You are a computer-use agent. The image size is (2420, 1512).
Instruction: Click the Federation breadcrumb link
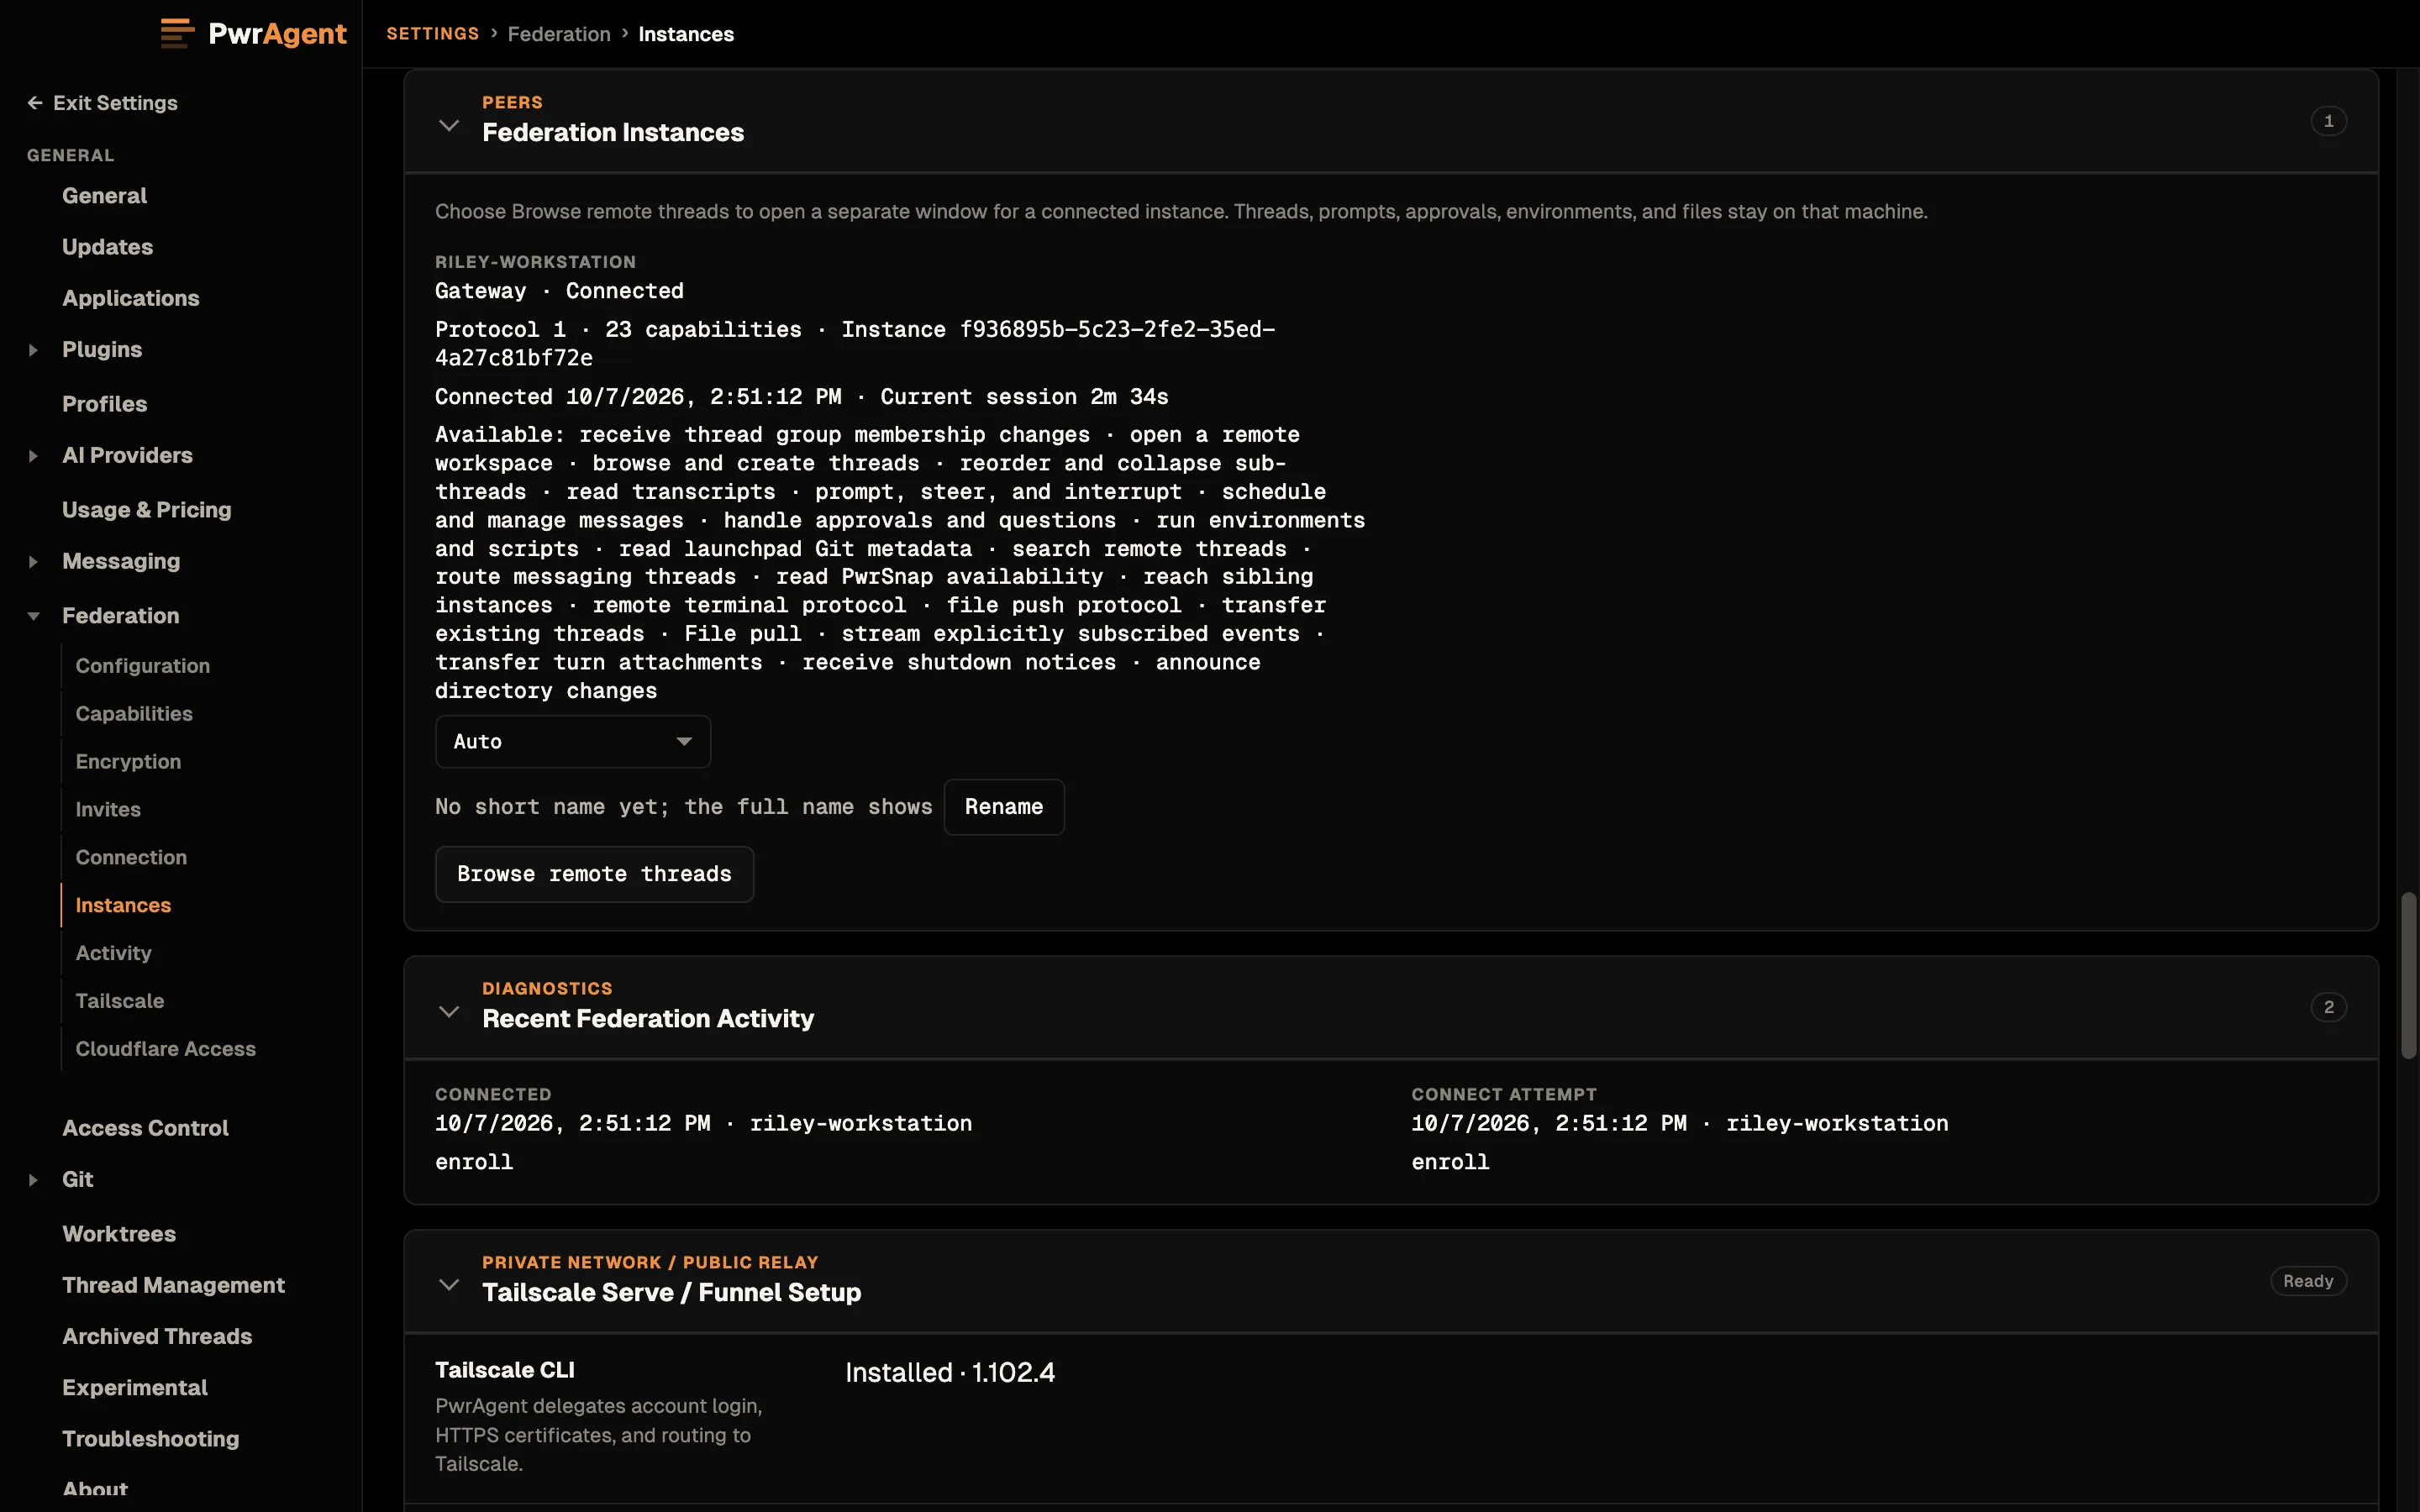pos(559,34)
